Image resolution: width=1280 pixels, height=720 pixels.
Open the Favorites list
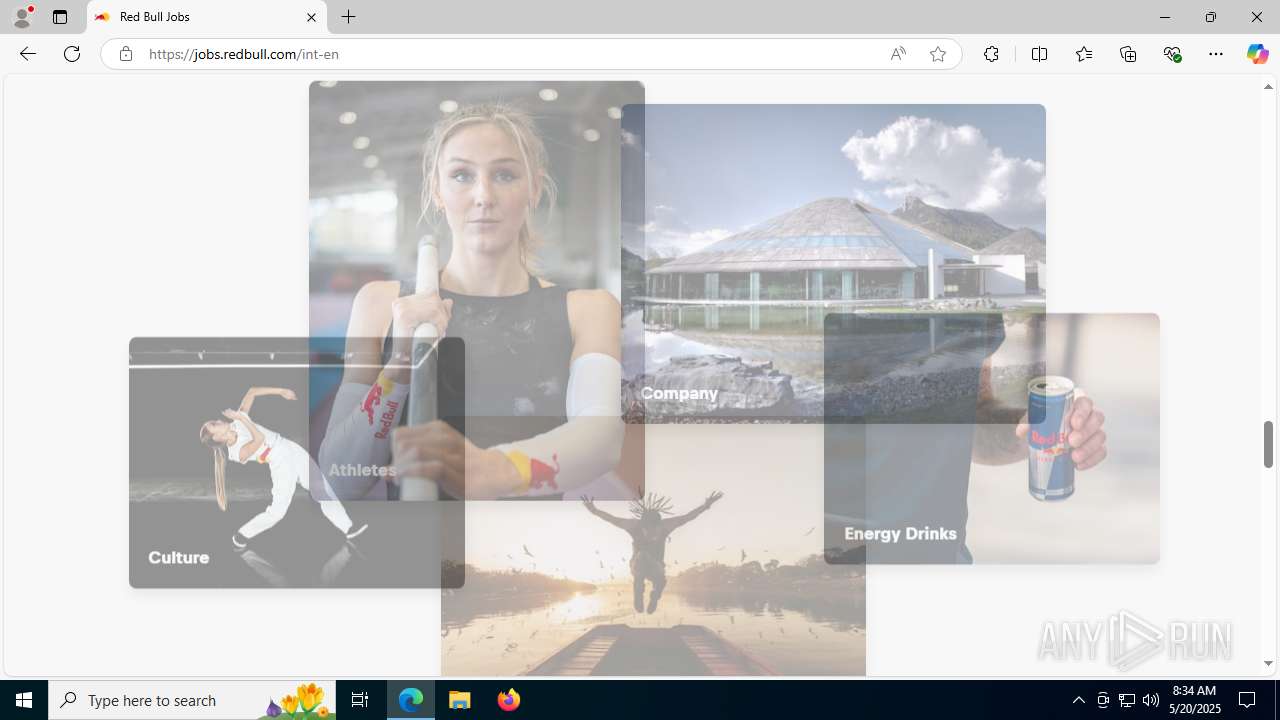[x=1084, y=54]
